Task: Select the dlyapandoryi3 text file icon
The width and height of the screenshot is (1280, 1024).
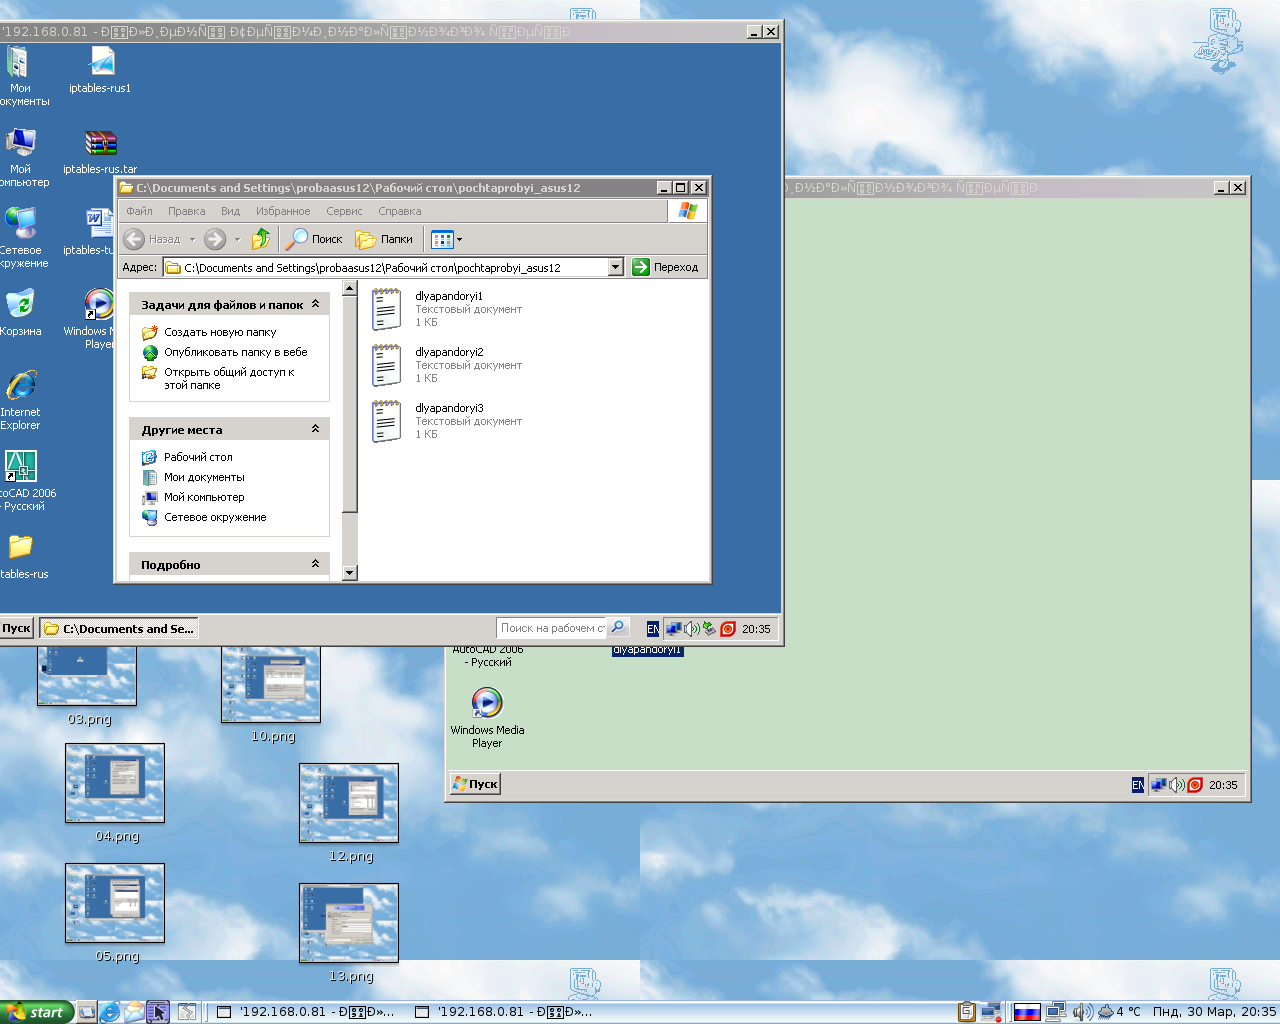Action: click(386, 421)
